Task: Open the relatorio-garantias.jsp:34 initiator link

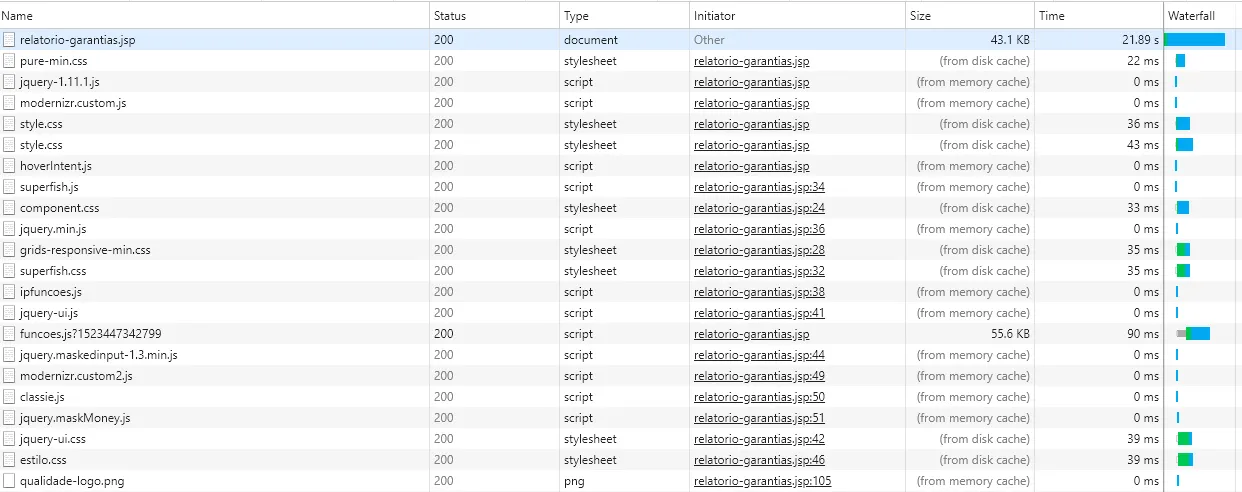Action: click(759, 187)
